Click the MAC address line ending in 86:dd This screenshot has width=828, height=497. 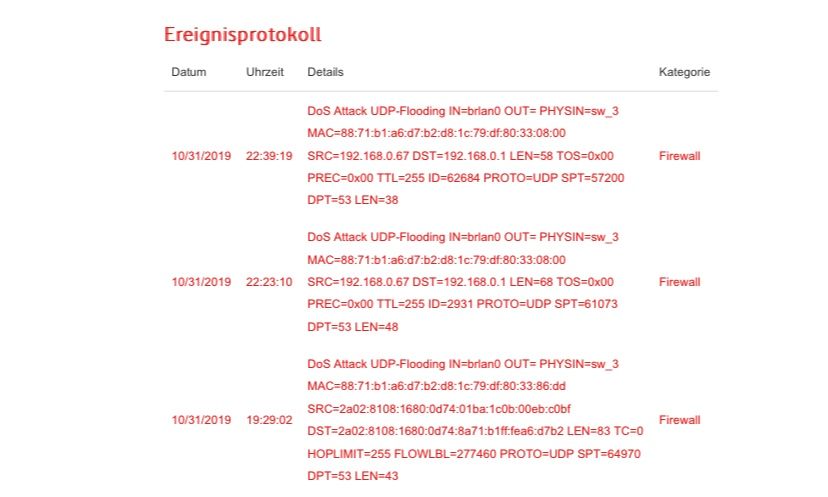click(436, 385)
